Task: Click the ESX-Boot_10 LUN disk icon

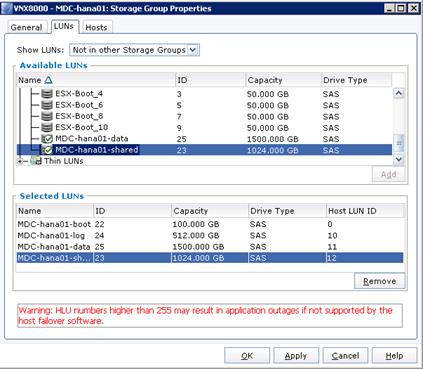Action: (x=47, y=127)
